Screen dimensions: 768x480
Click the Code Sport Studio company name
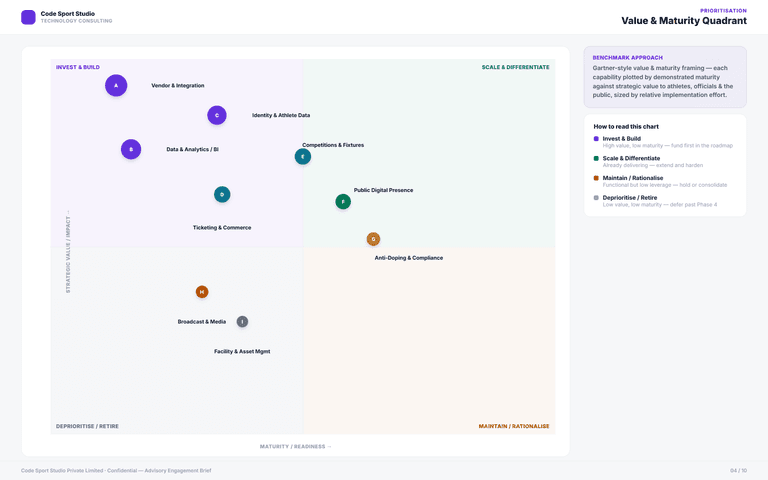[68, 14]
